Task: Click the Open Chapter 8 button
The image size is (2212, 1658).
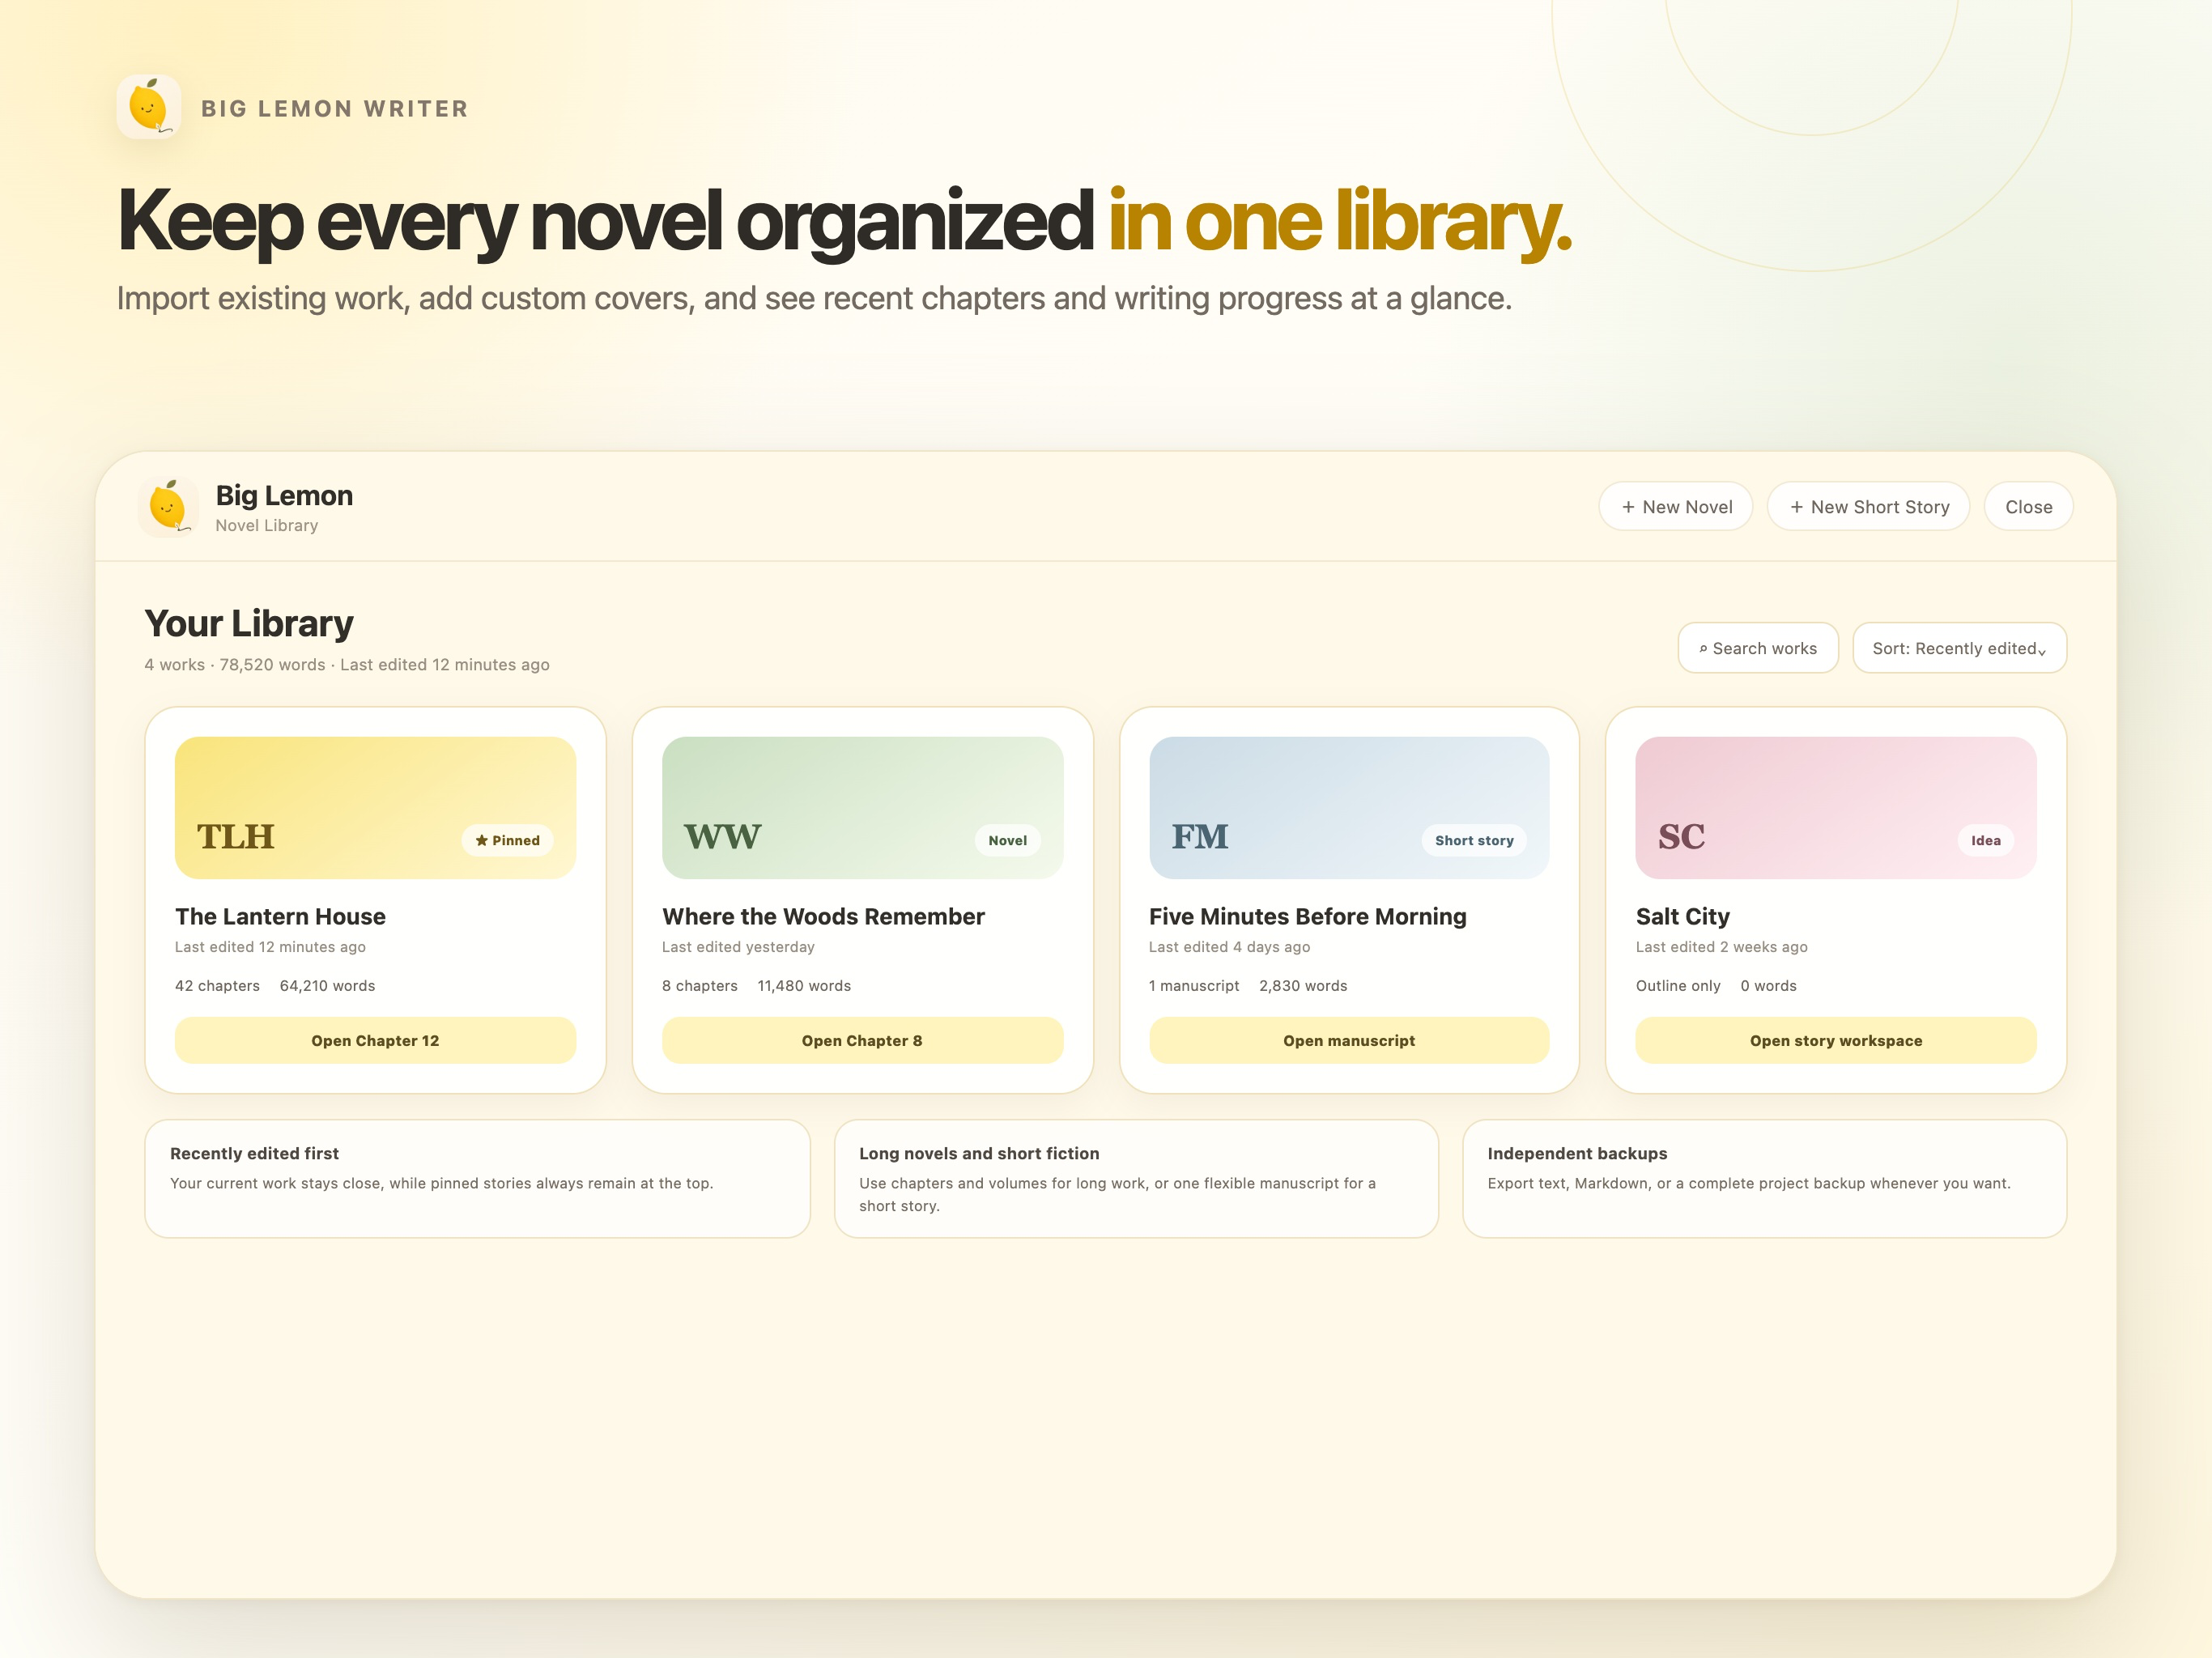Action: click(x=862, y=1040)
